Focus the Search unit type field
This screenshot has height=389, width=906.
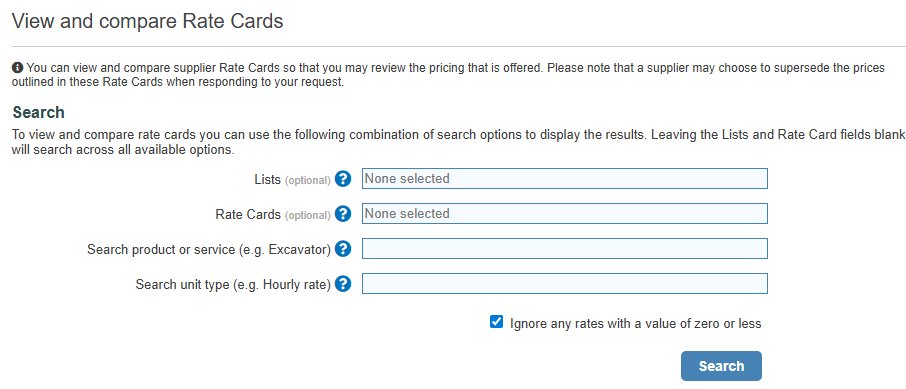pos(565,283)
